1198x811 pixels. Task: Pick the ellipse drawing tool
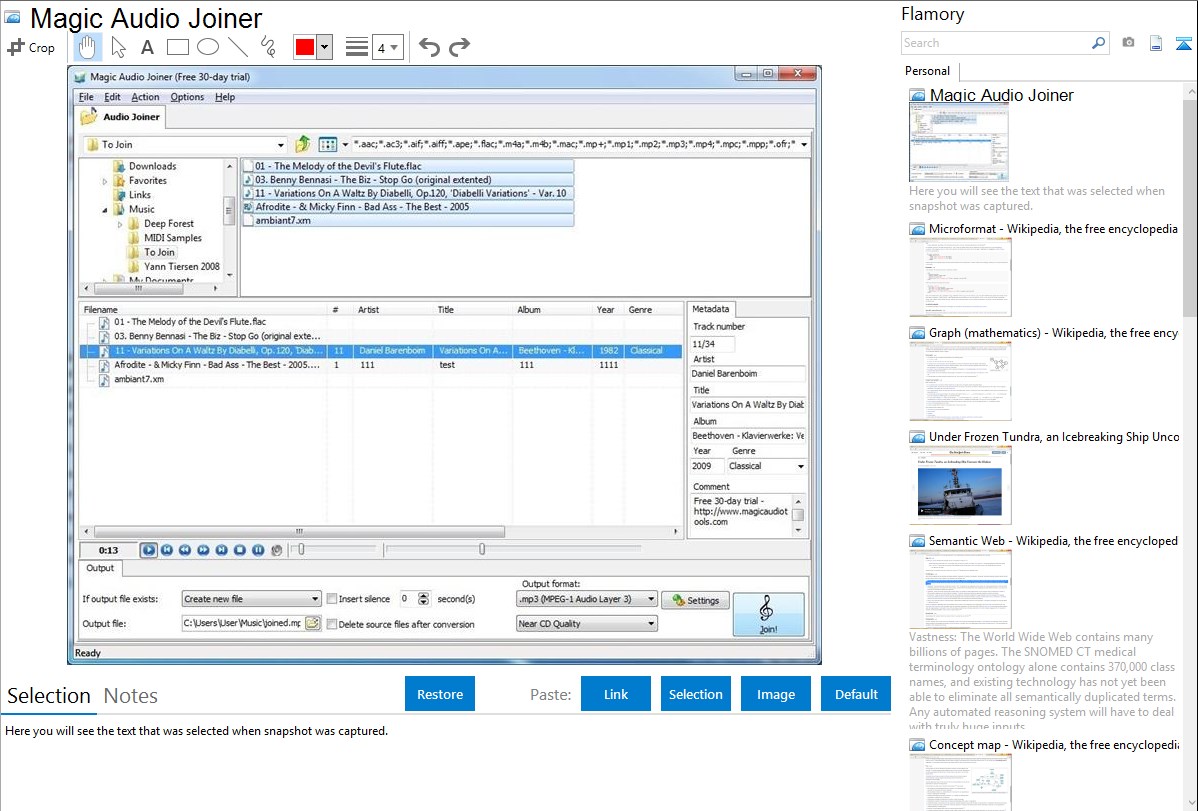207,47
